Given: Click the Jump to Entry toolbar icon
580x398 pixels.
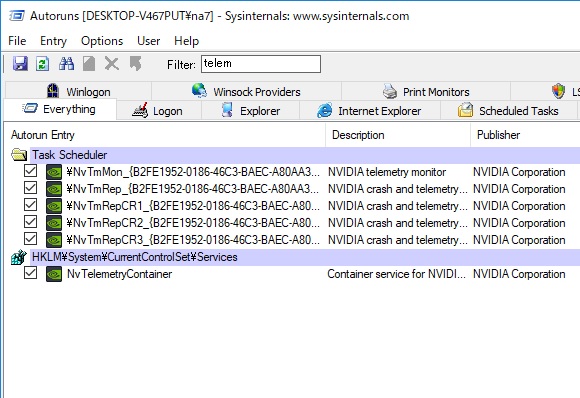Looking at the screenshot, I should 135,64.
